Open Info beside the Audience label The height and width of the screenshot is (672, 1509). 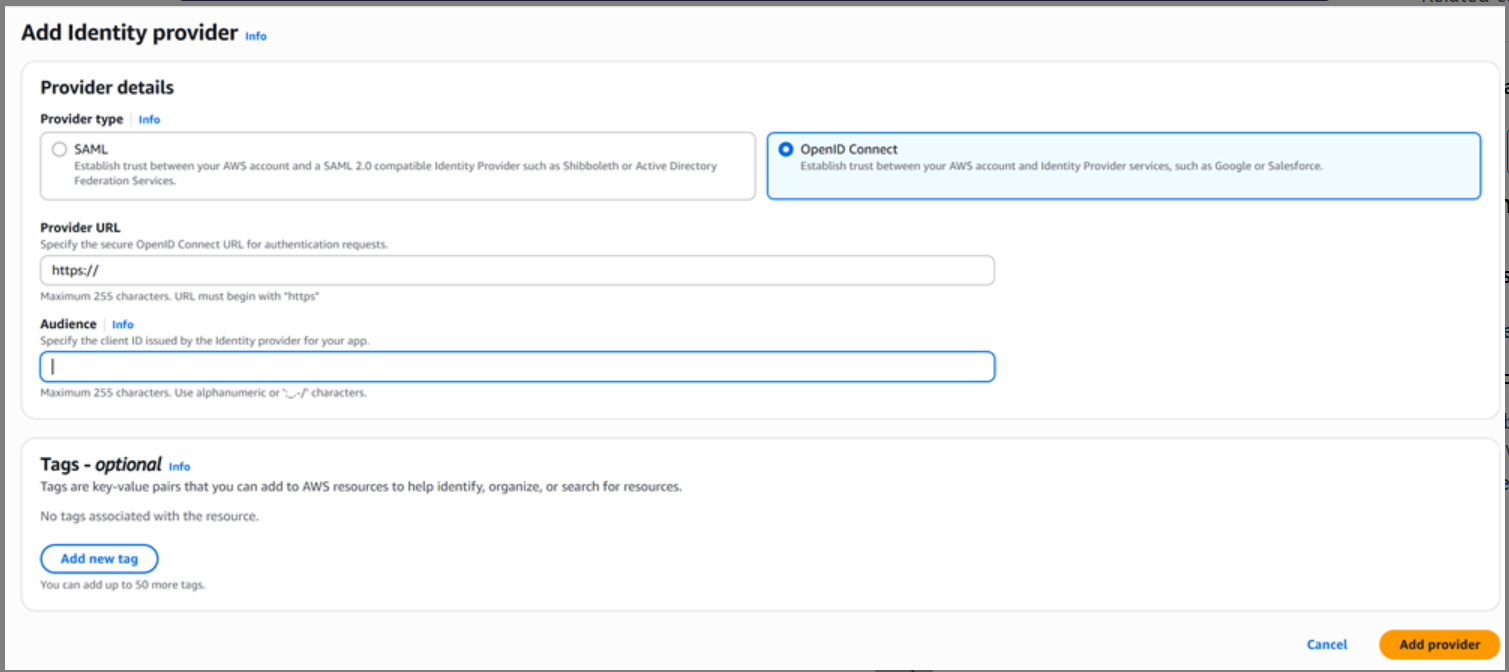[x=122, y=324]
